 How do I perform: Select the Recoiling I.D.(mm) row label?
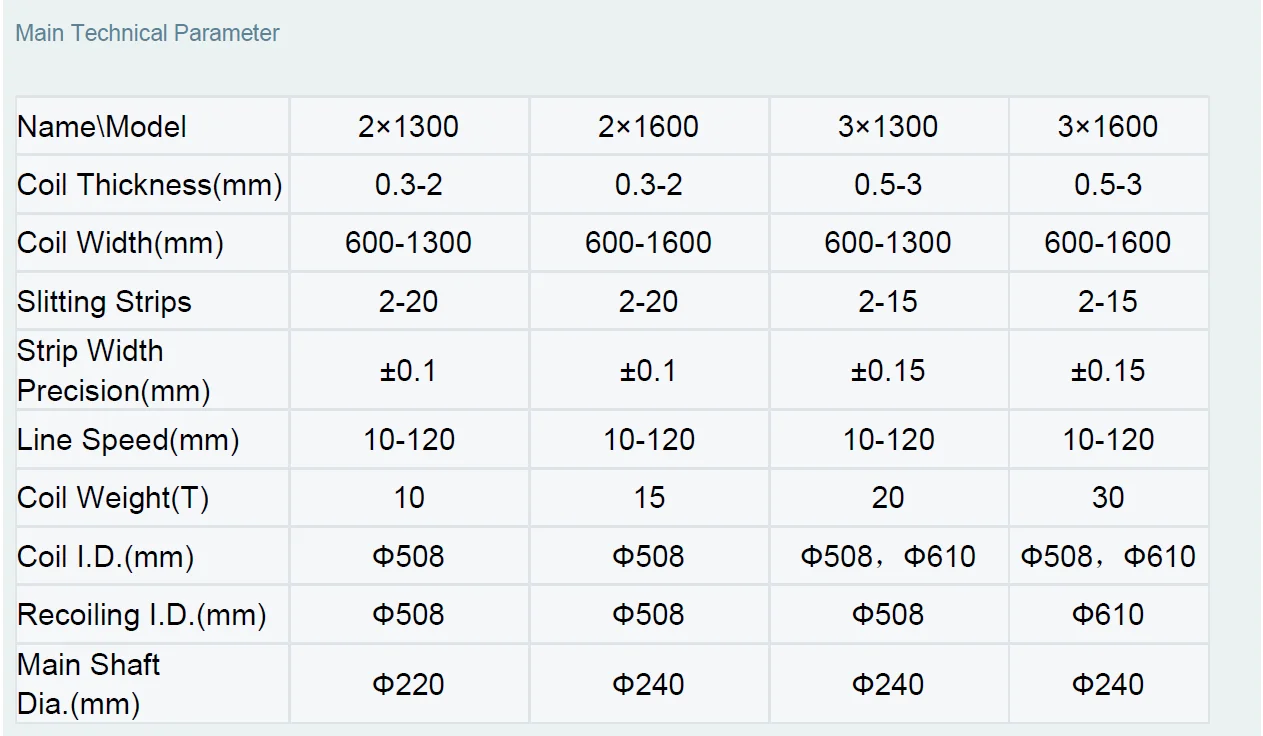[142, 615]
